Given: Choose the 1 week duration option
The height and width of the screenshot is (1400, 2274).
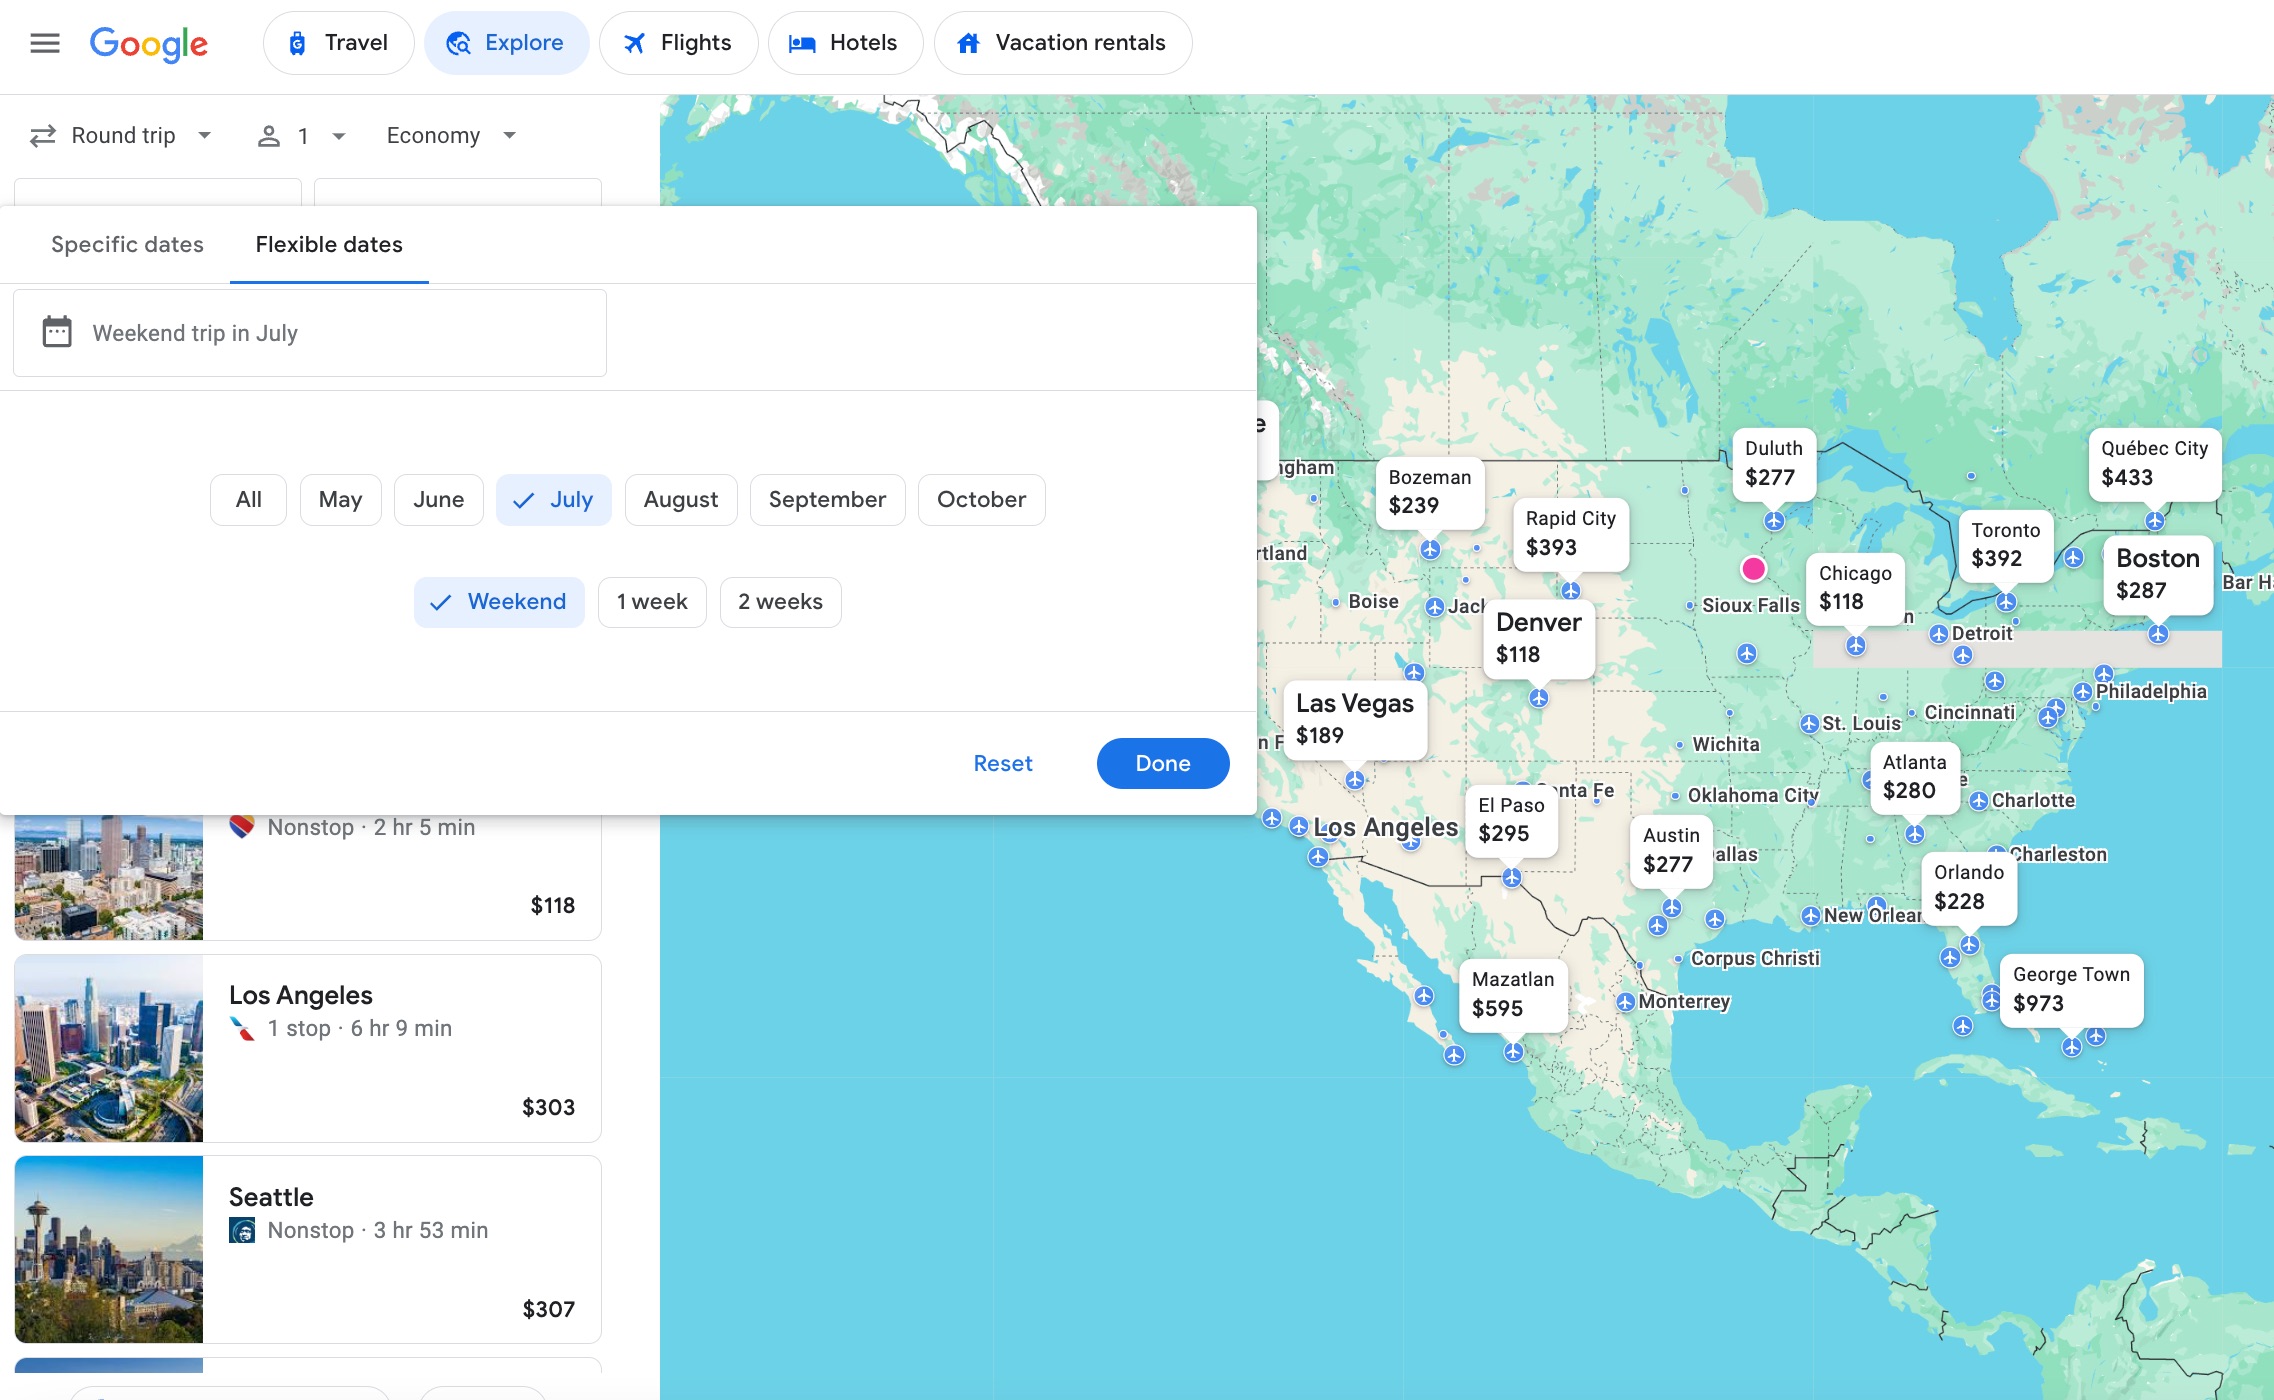Looking at the screenshot, I should pyautogui.click(x=651, y=602).
